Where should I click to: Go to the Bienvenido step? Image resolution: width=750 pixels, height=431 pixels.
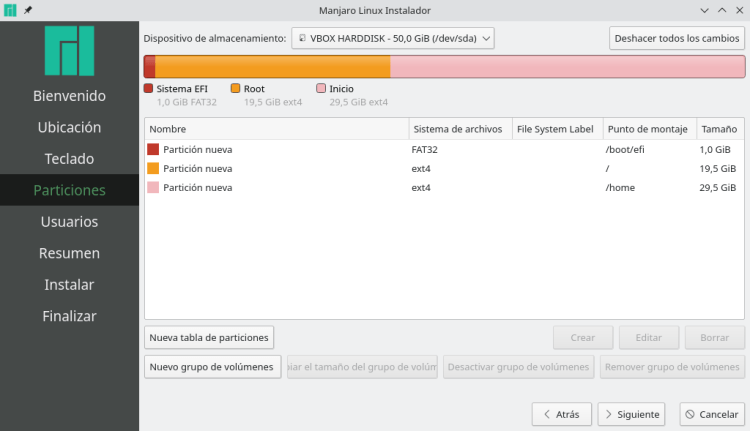coord(69,96)
